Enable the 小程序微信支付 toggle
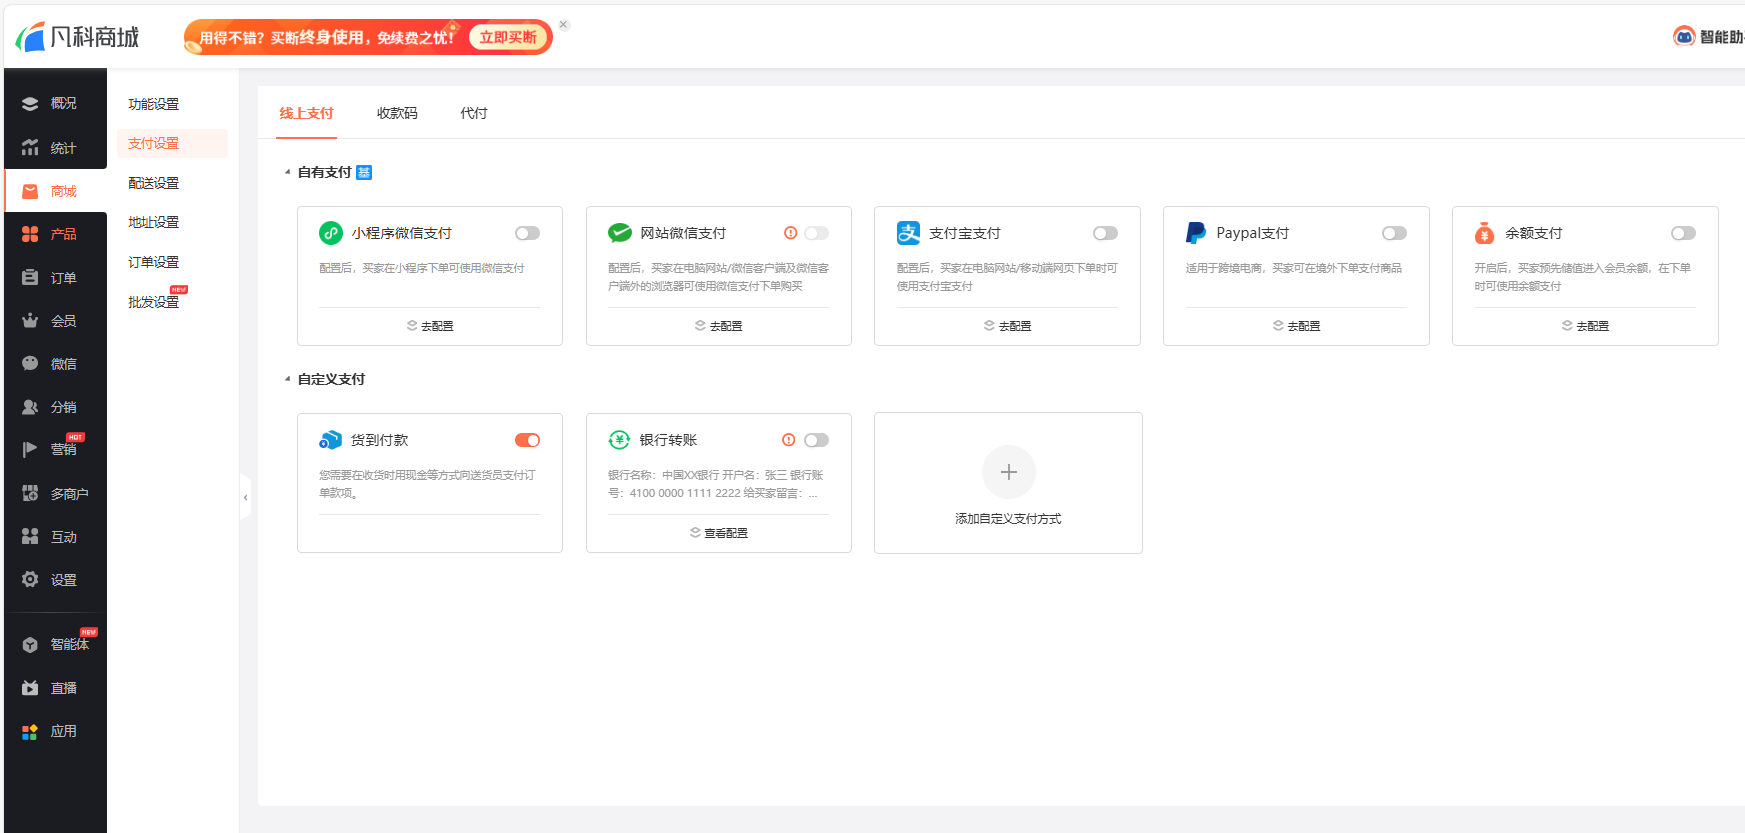Image resolution: width=1745 pixels, height=833 pixels. click(527, 233)
